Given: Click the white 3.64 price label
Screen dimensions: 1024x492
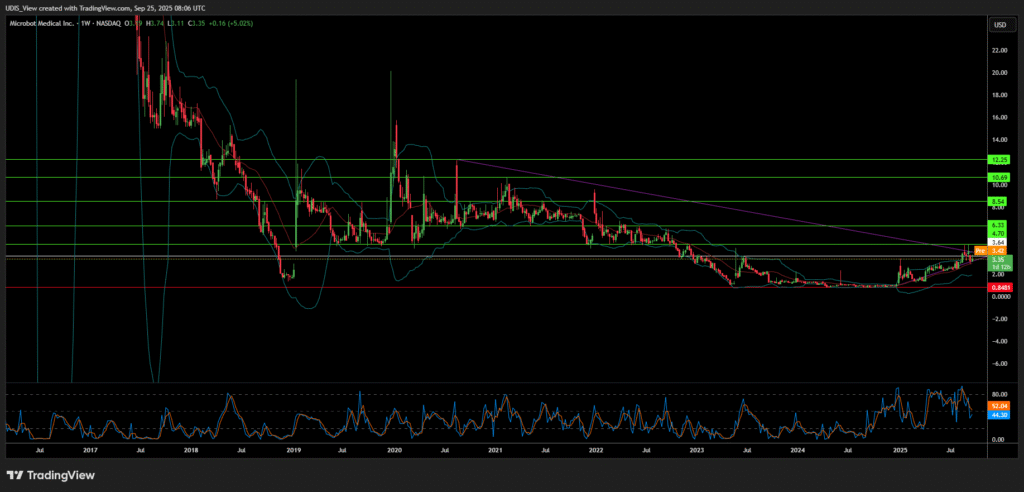Looking at the screenshot, I should coord(998,242).
